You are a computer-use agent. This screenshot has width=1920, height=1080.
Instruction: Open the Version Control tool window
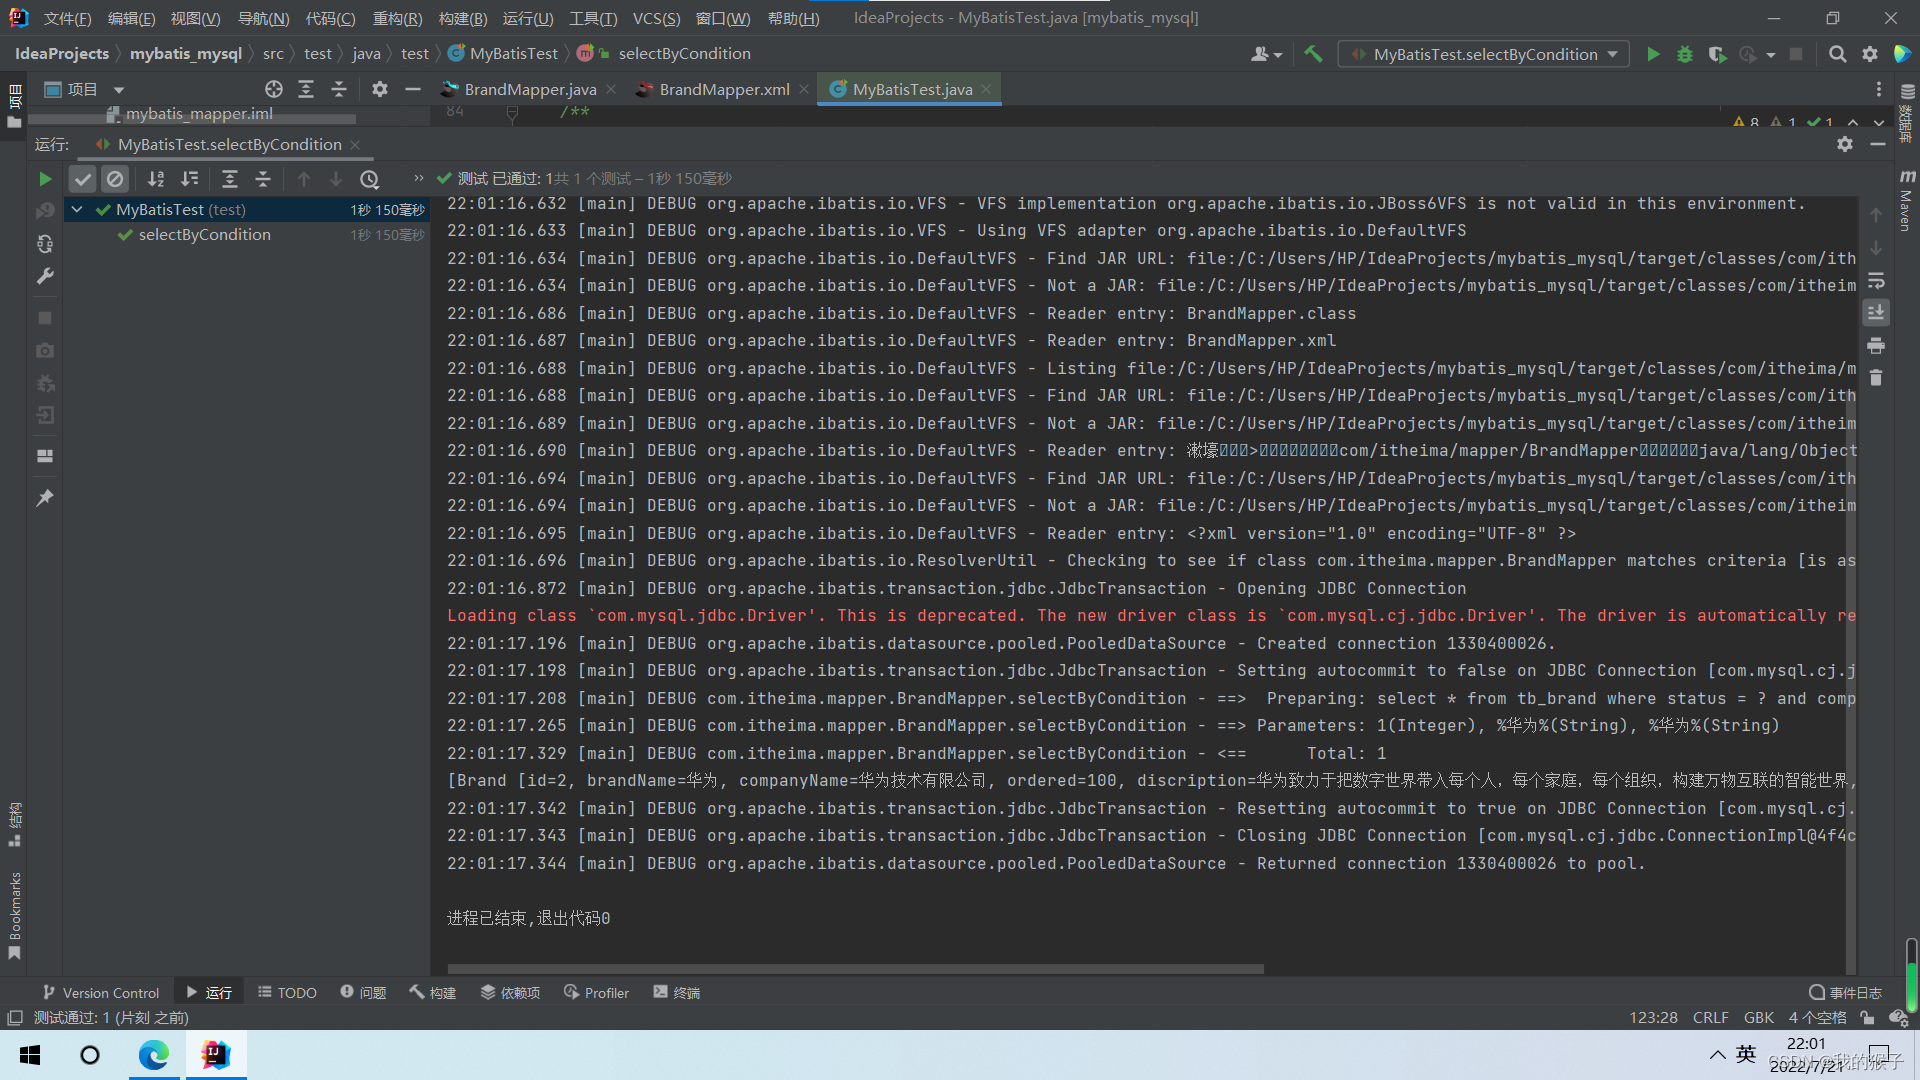pyautogui.click(x=100, y=992)
